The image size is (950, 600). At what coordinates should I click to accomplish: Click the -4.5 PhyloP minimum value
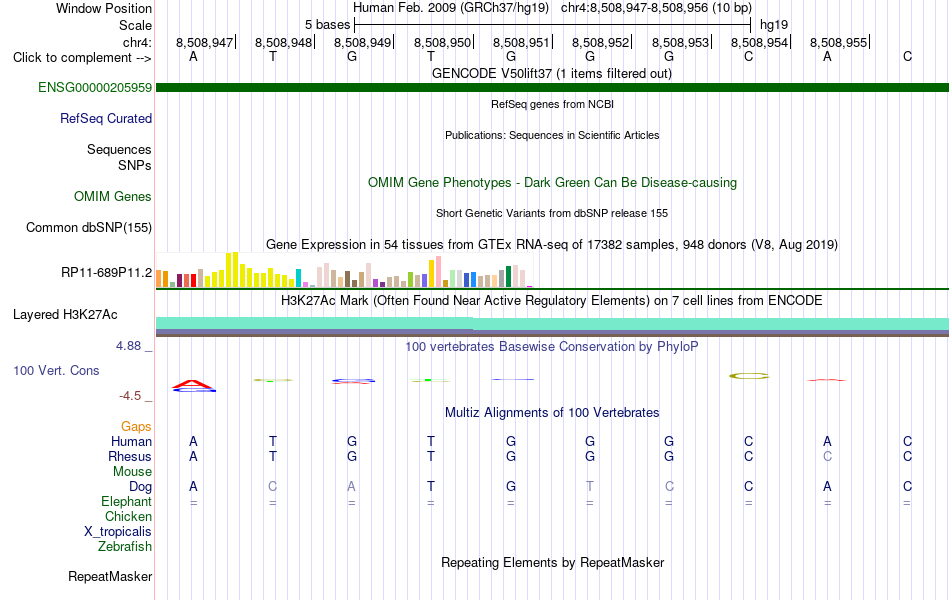[x=130, y=396]
